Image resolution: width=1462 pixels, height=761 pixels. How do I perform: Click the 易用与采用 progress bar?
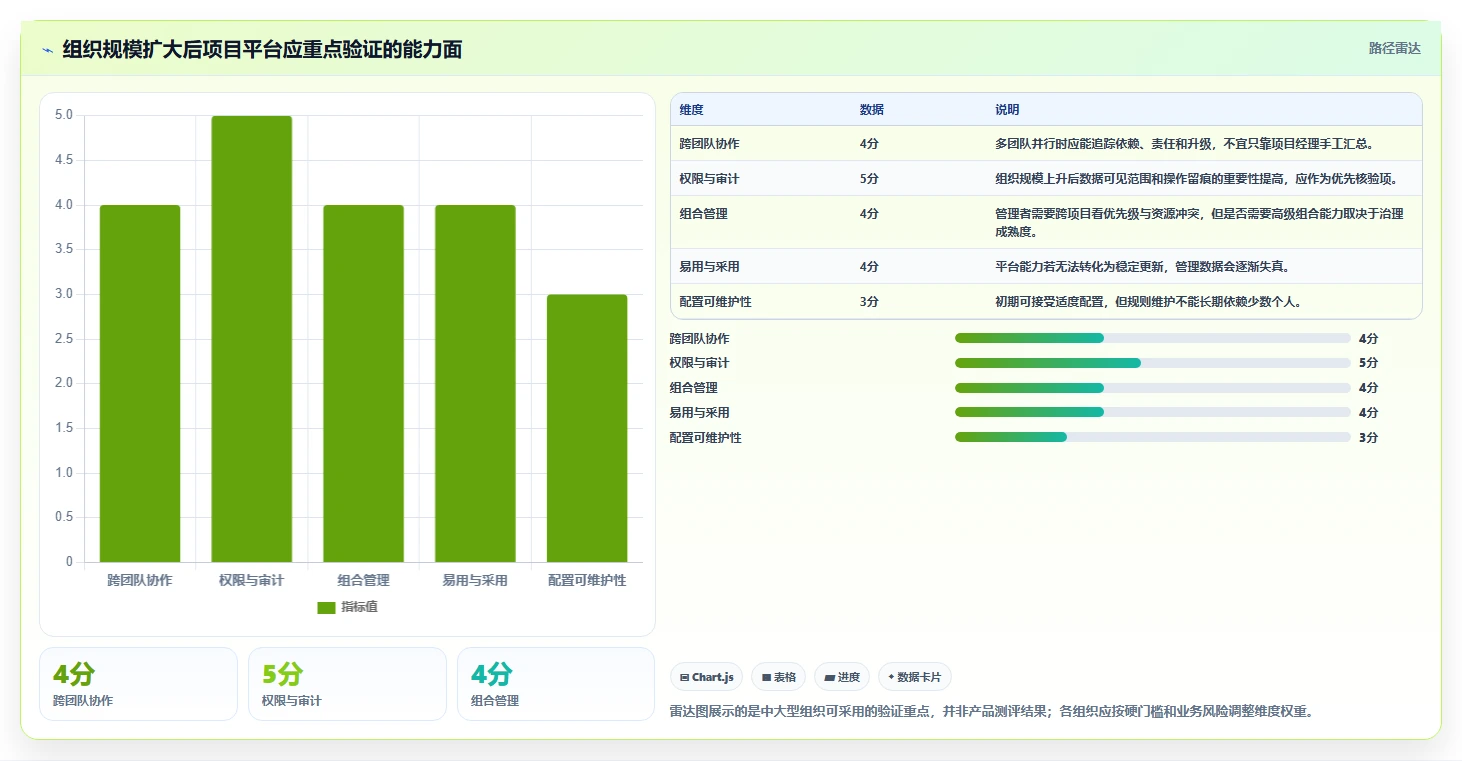(1153, 412)
